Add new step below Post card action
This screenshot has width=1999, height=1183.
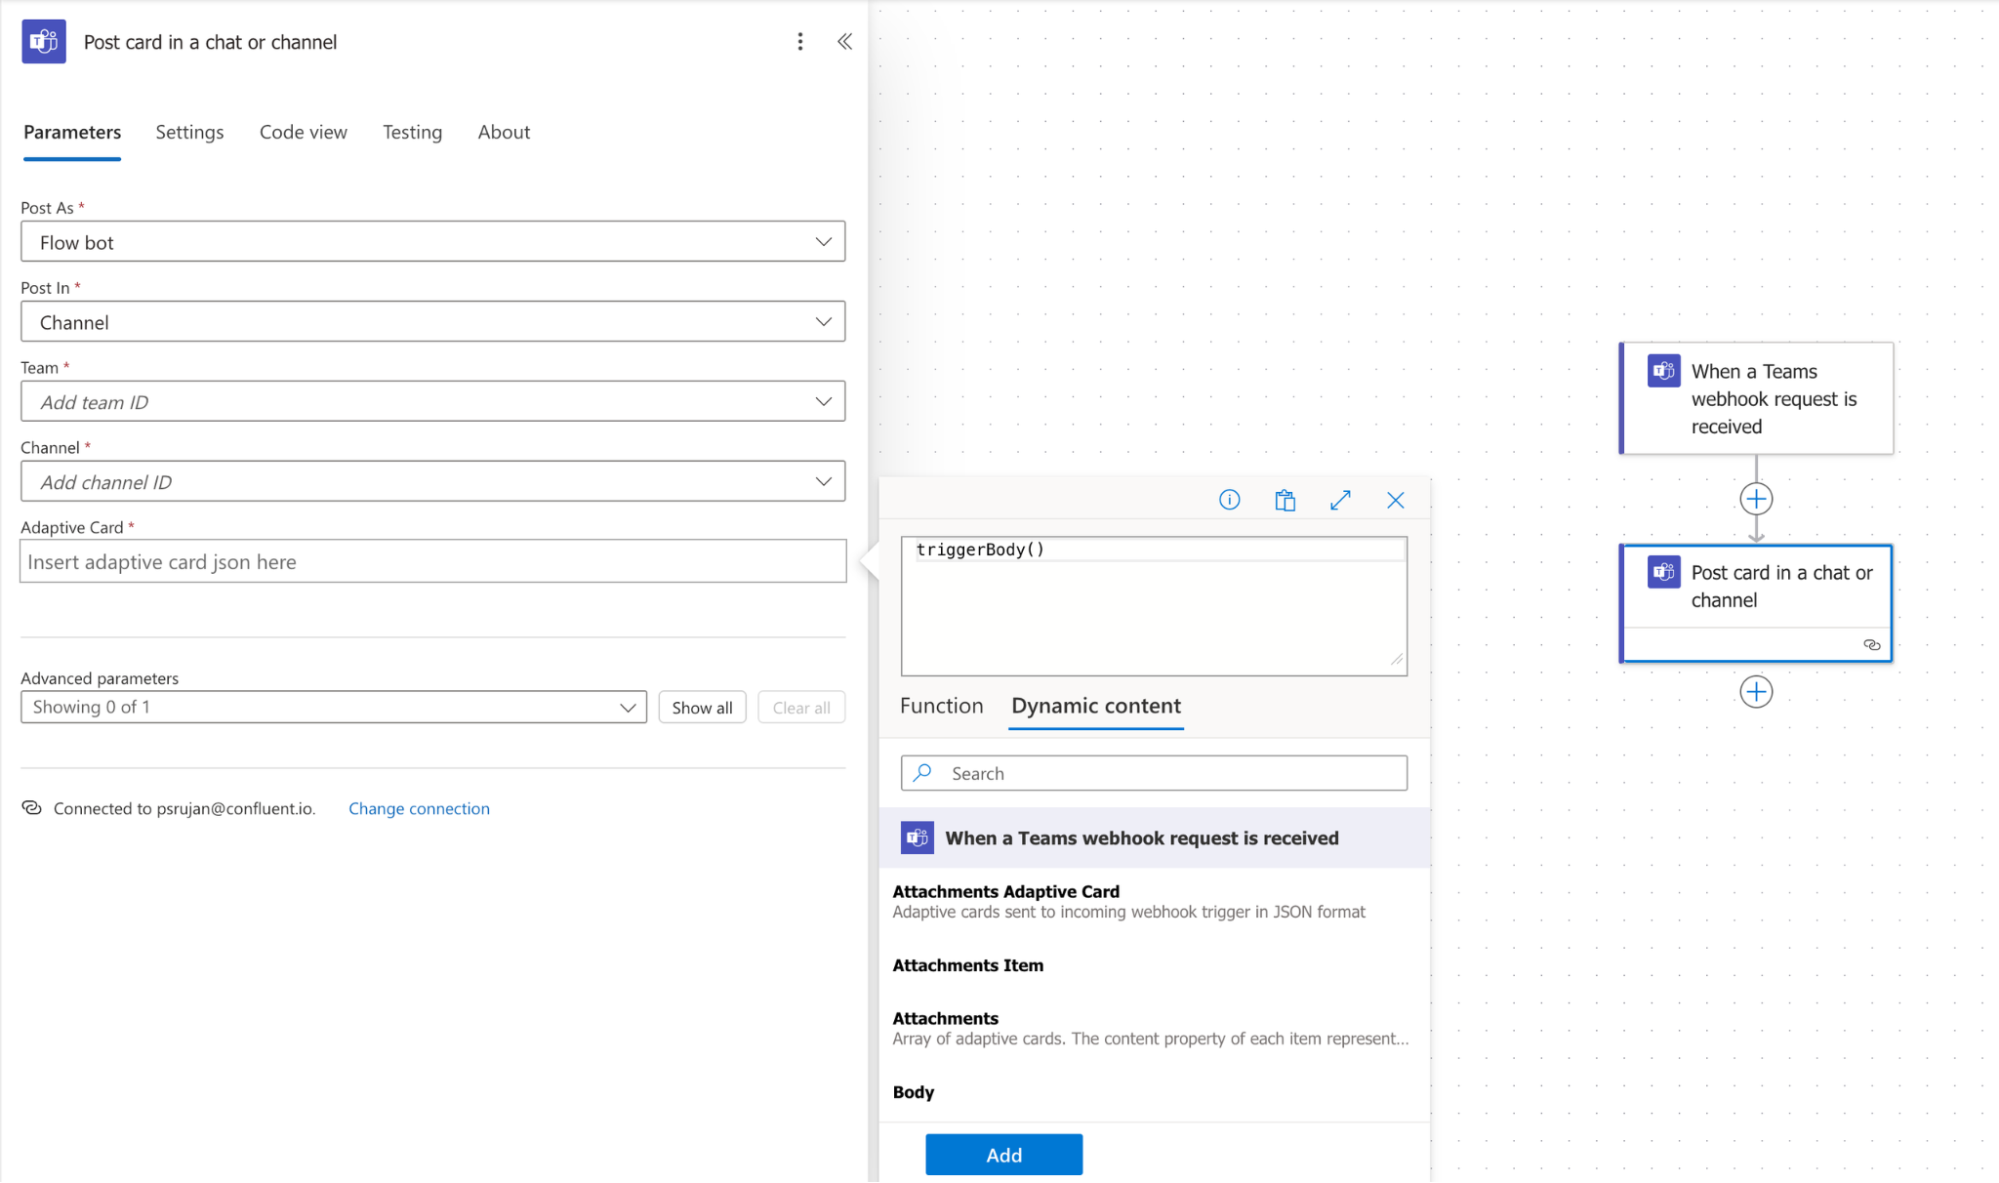coord(1756,691)
